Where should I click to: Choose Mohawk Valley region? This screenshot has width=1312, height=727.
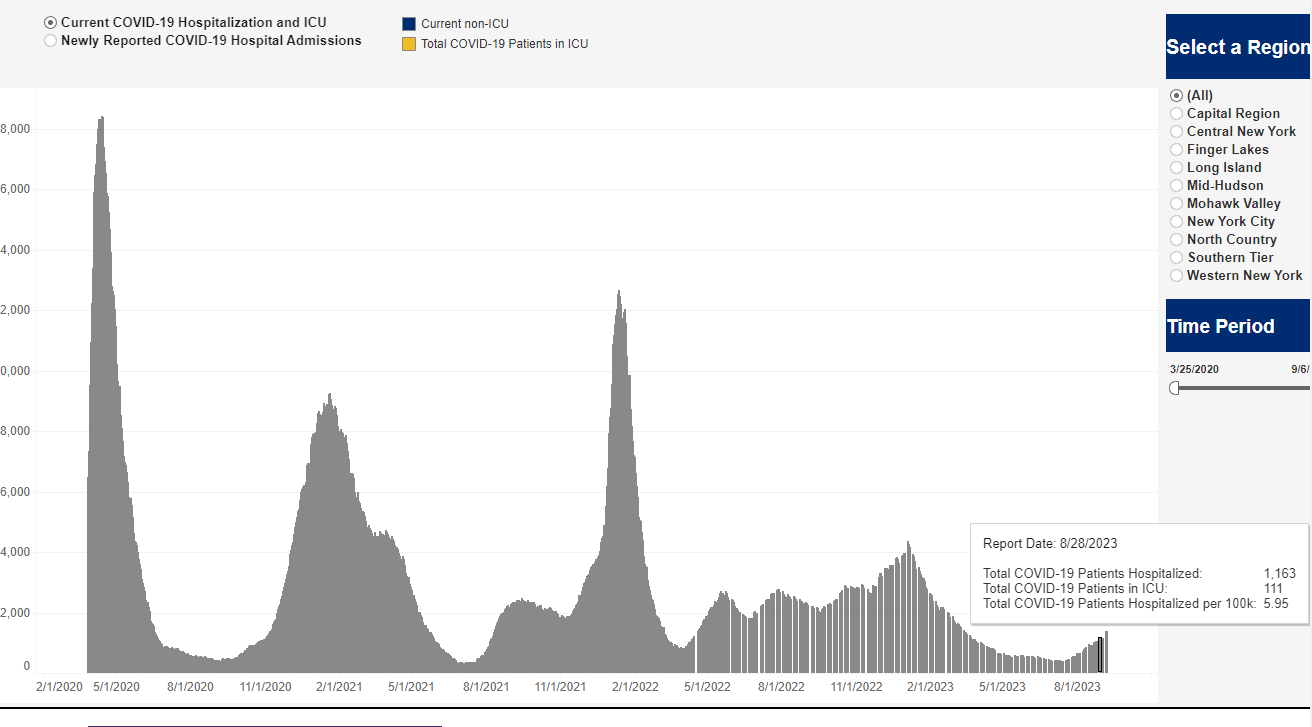(x=1176, y=204)
